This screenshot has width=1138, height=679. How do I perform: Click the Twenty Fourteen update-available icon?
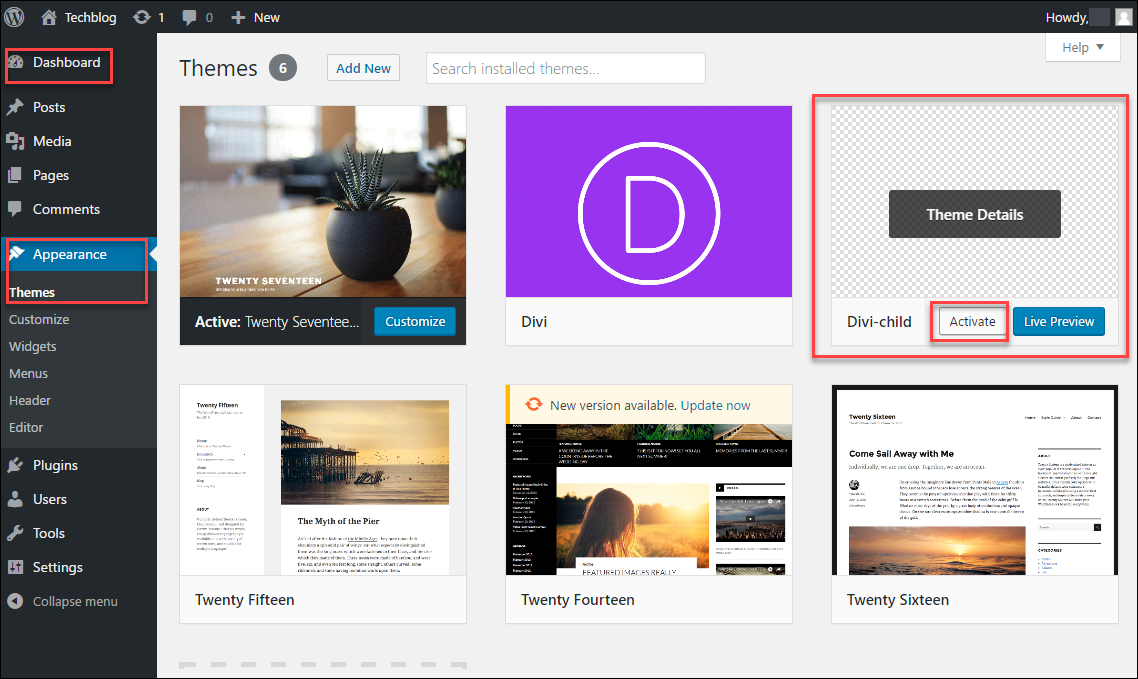coord(533,405)
